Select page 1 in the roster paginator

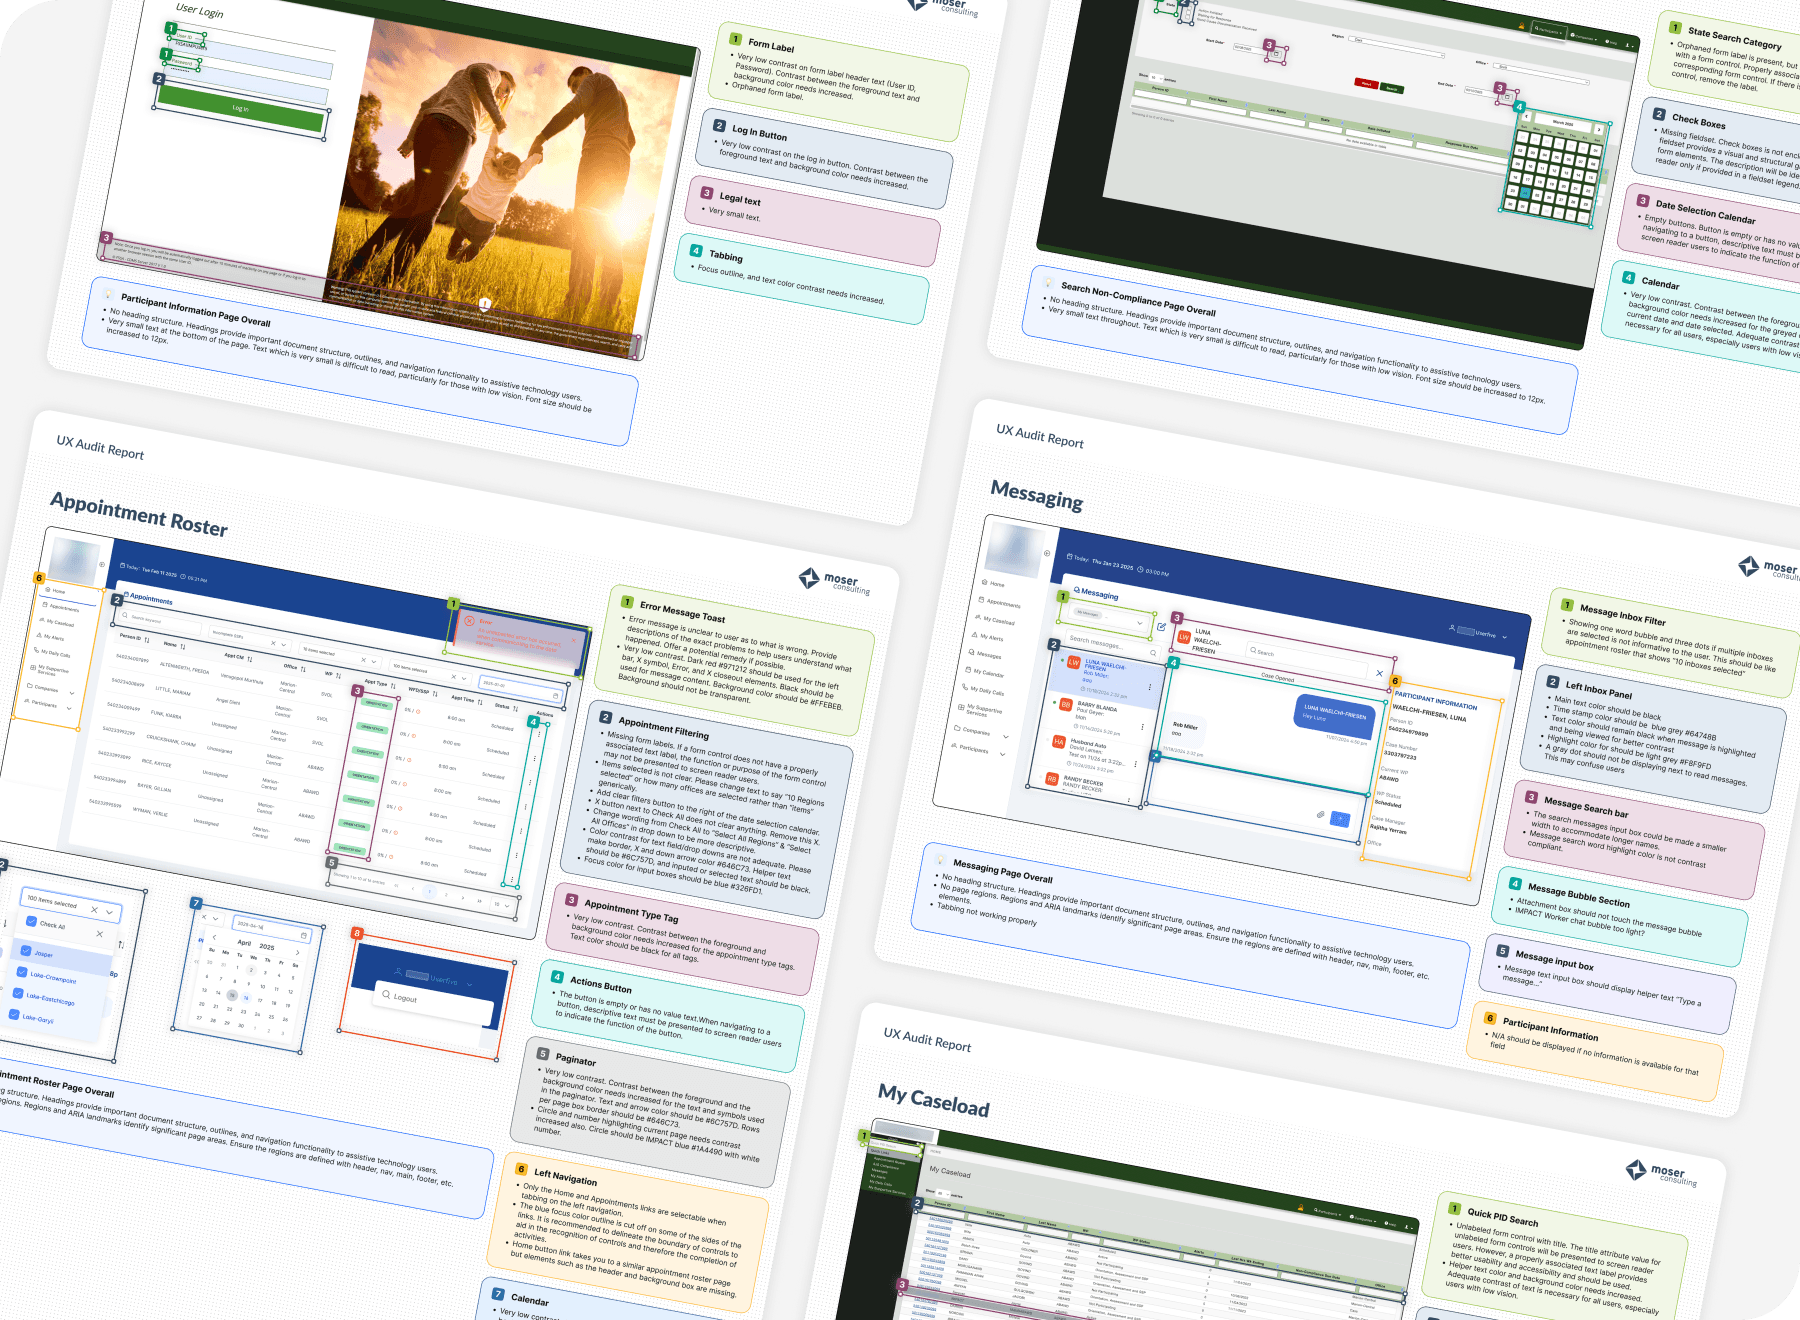click(430, 891)
